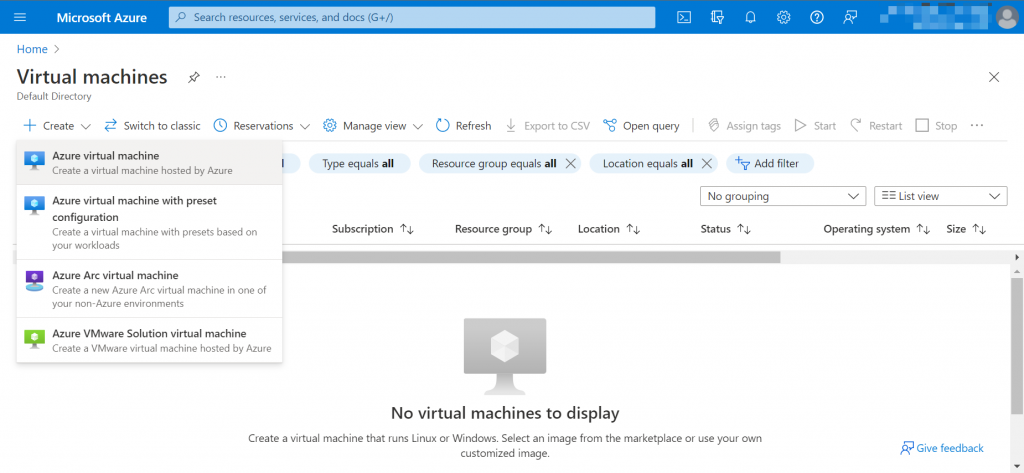This screenshot has height=473, width=1024.
Task: Open the List view dropdown
Action: [x=941, y=196]
